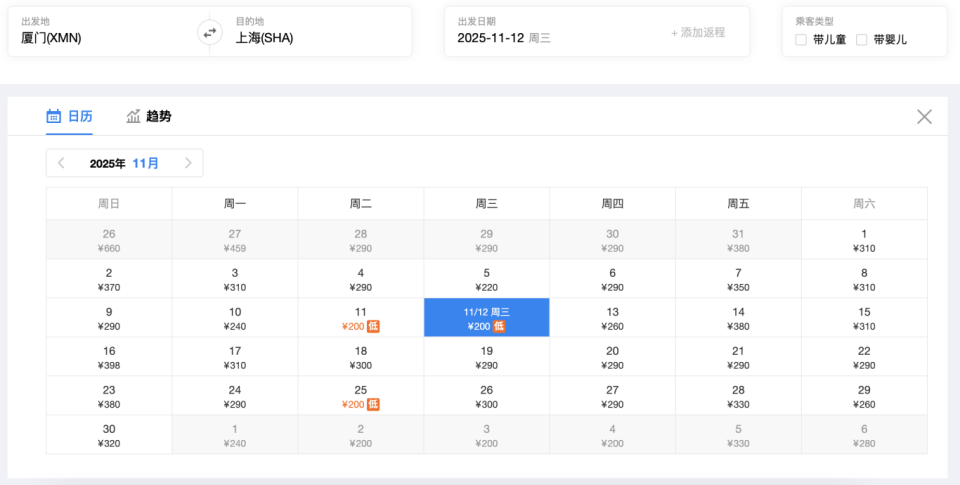Enable the 带儿童 checkbox
The height and width of the screenshot is (485, 960).
point(801,40)
